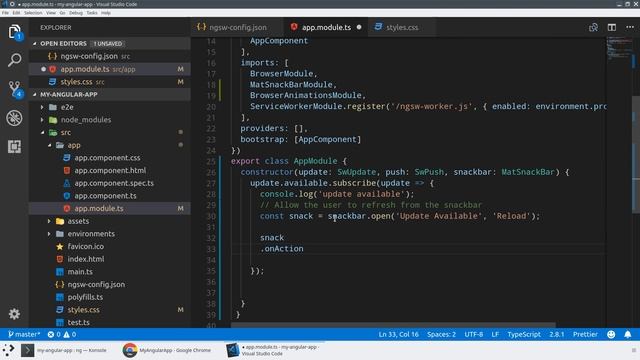Click TypeScript version 2.8.1

(557, 334)
